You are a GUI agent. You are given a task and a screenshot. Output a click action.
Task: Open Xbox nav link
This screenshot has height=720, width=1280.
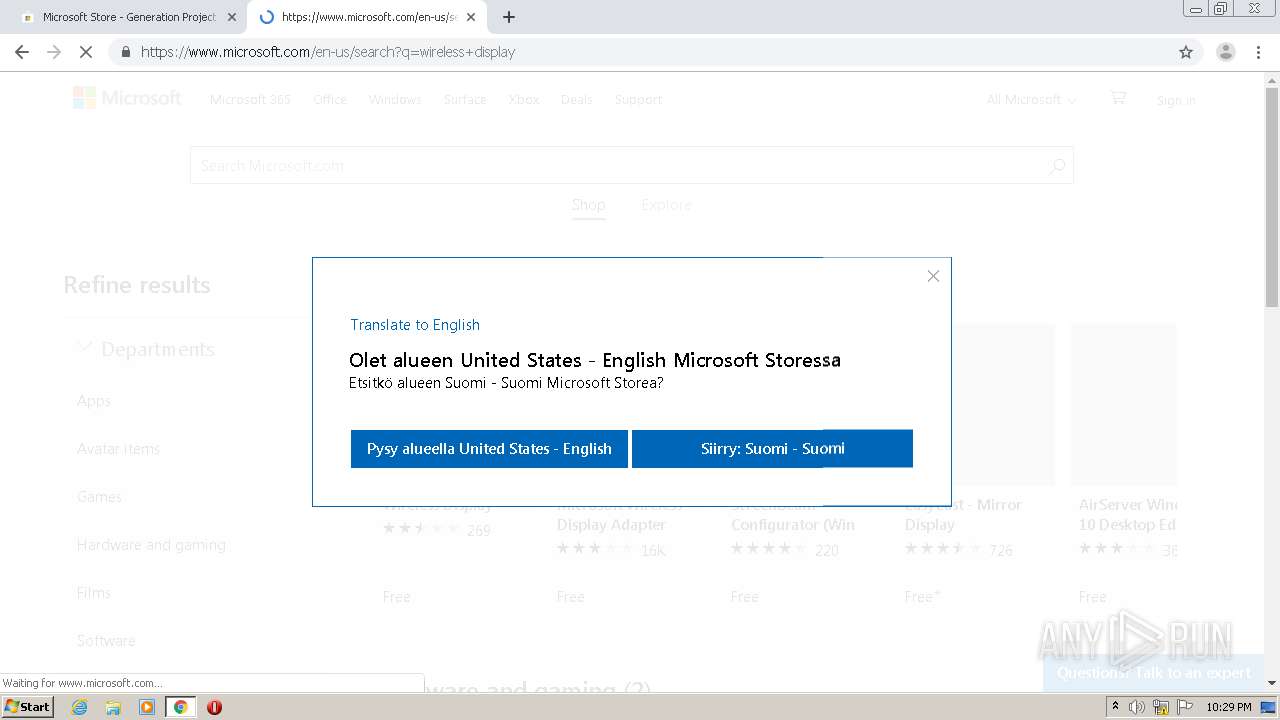[524, 99]
